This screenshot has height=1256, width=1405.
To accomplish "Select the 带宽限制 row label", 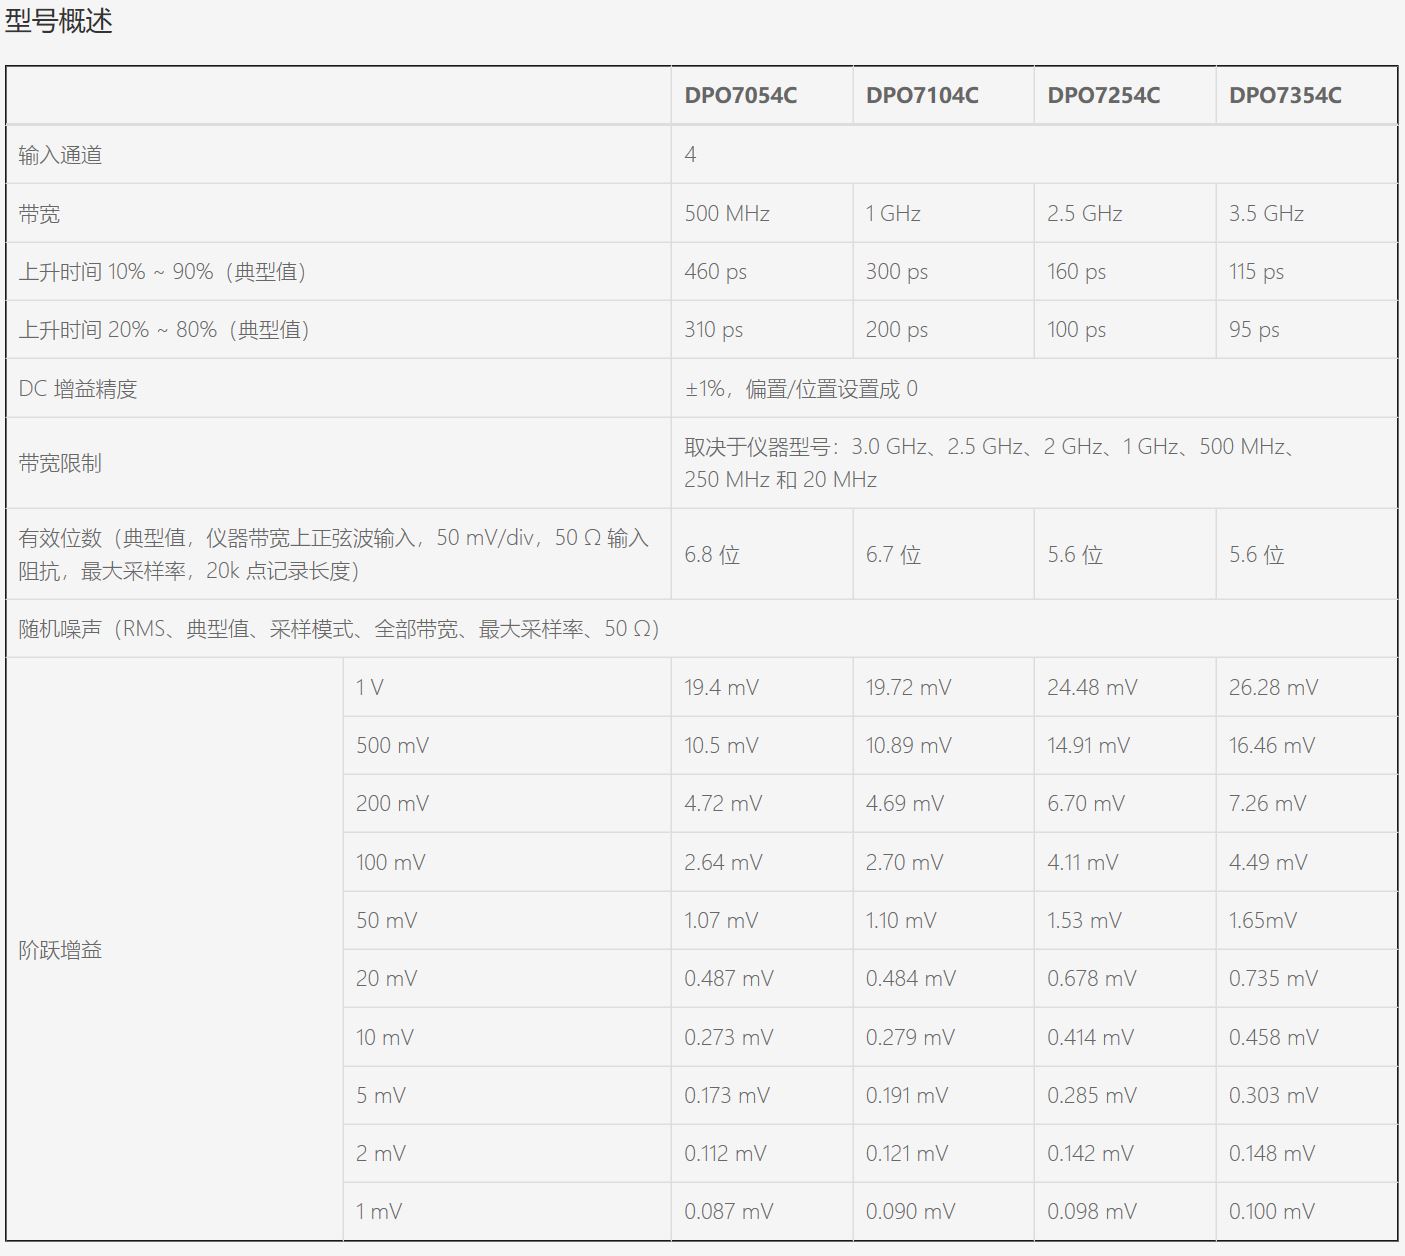I will coord(60,463).
